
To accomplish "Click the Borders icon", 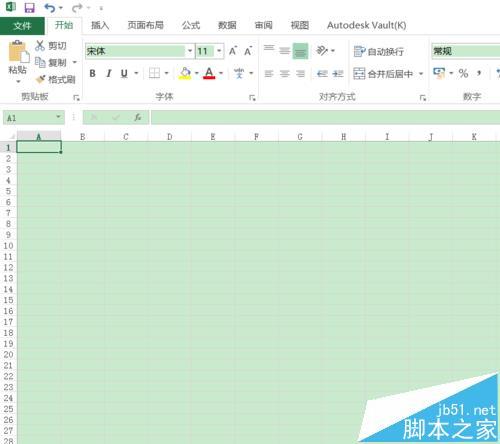I will click(154, 73).
